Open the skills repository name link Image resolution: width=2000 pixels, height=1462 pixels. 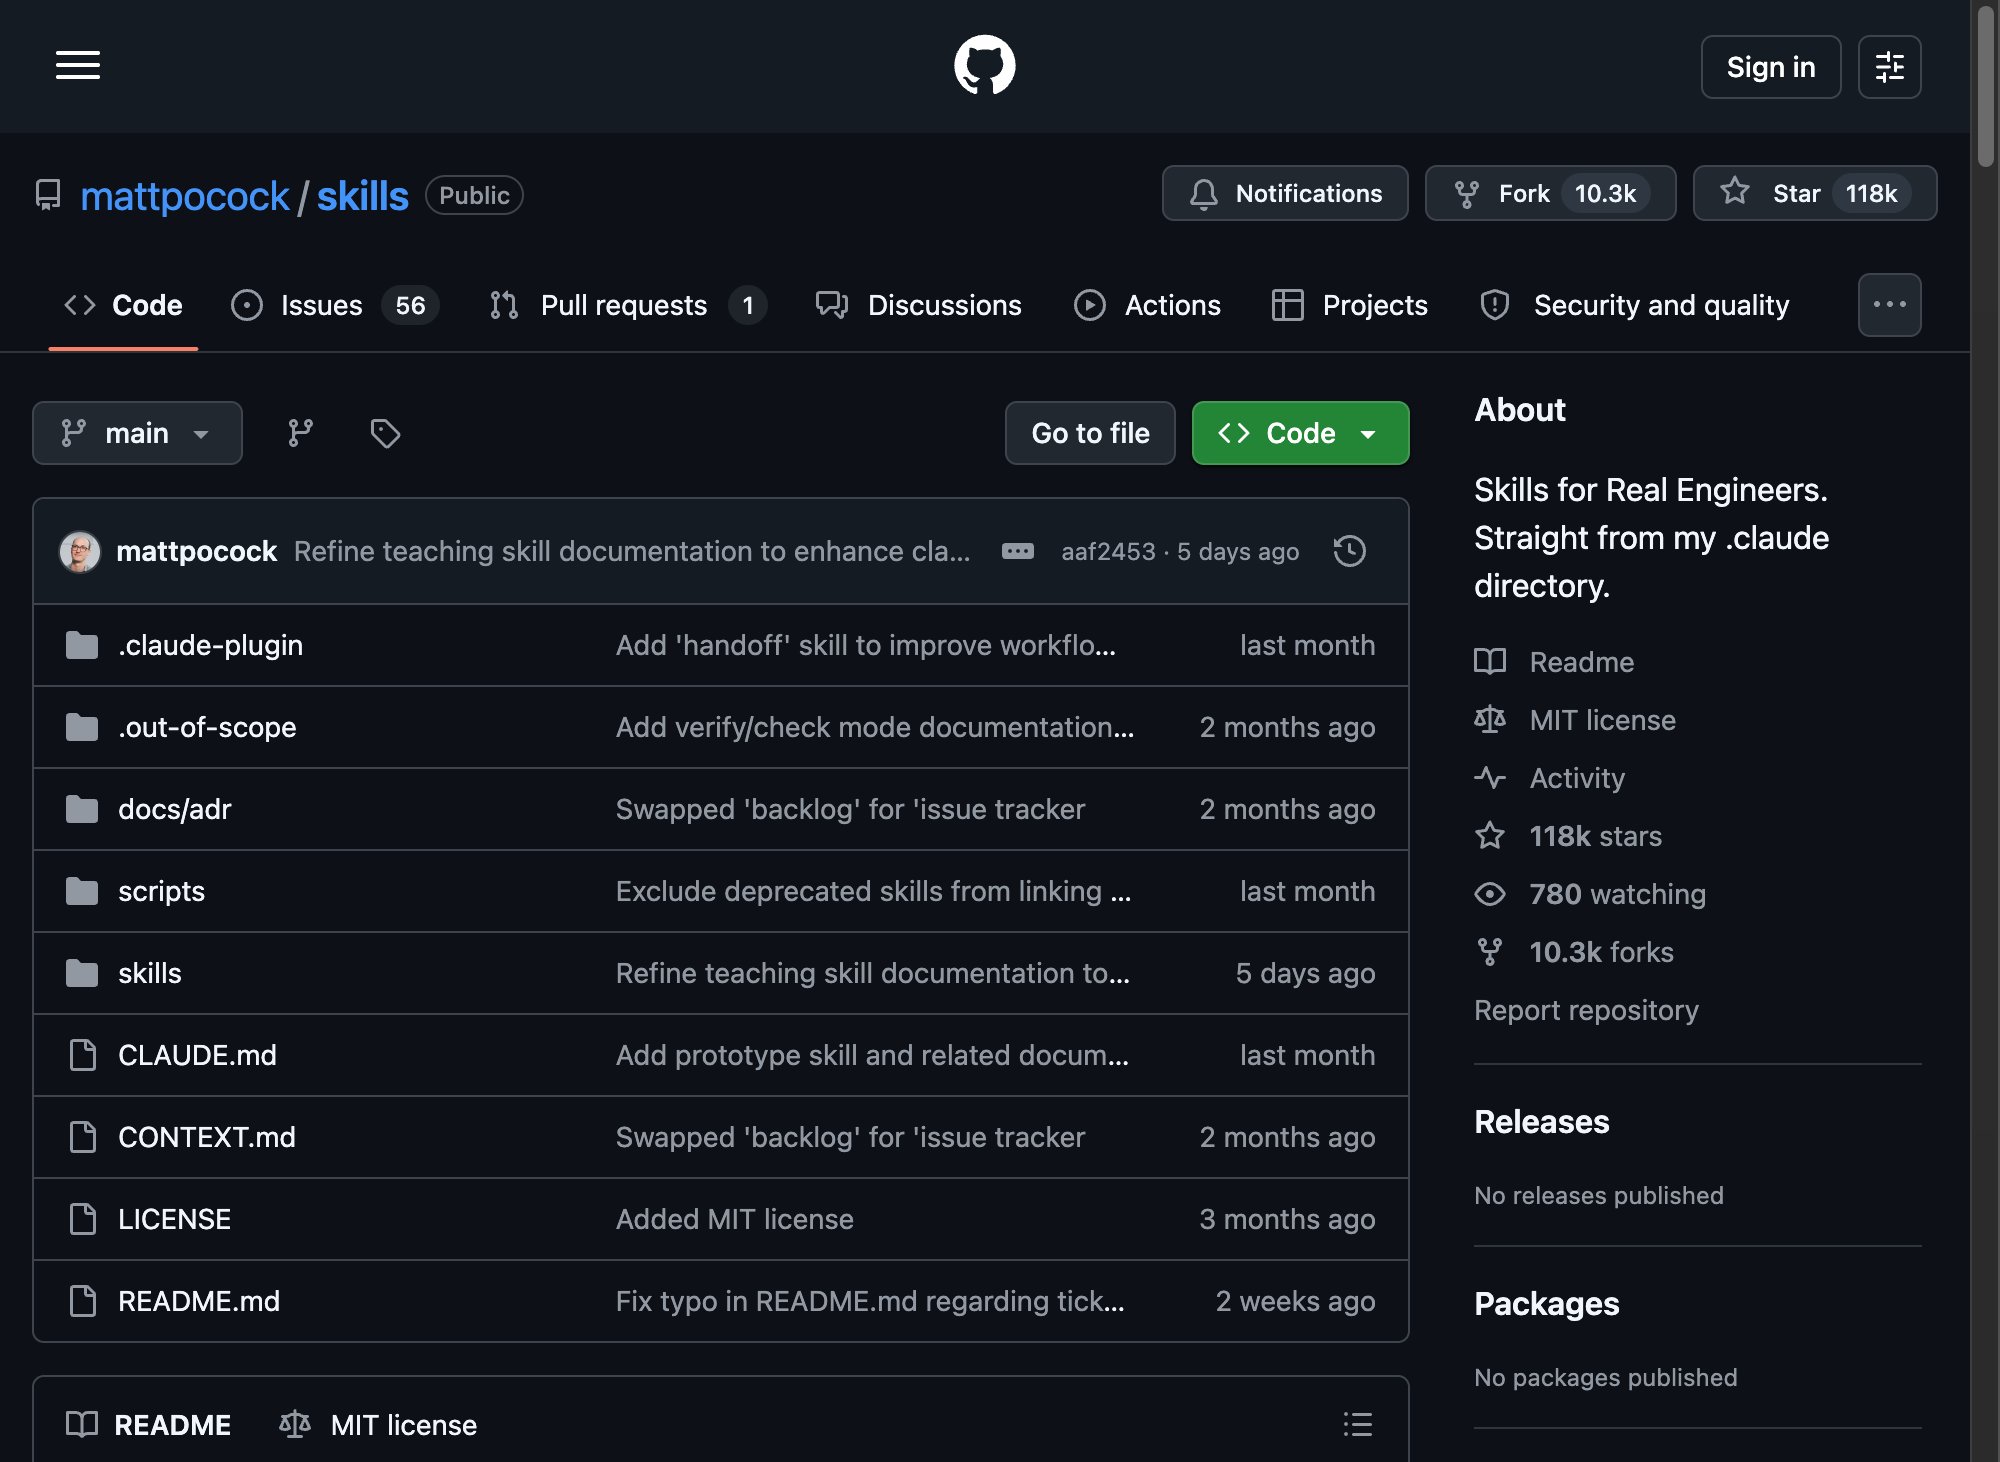click(x=363, y=196)
